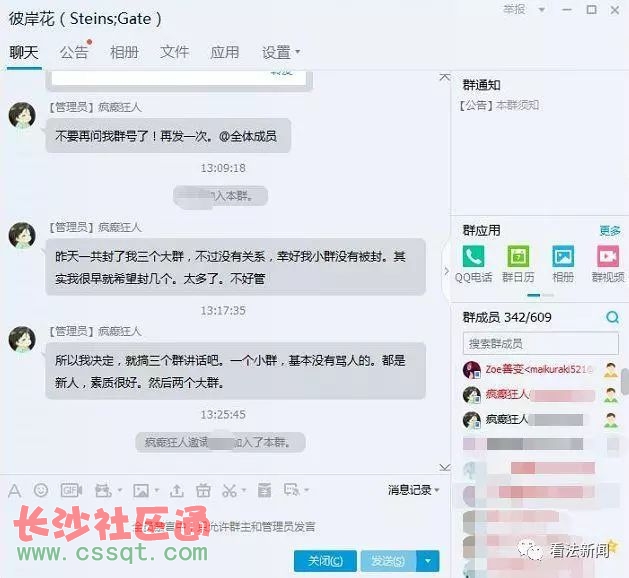
Task: Start the 群视频 group video app
Action: [608, 264]
